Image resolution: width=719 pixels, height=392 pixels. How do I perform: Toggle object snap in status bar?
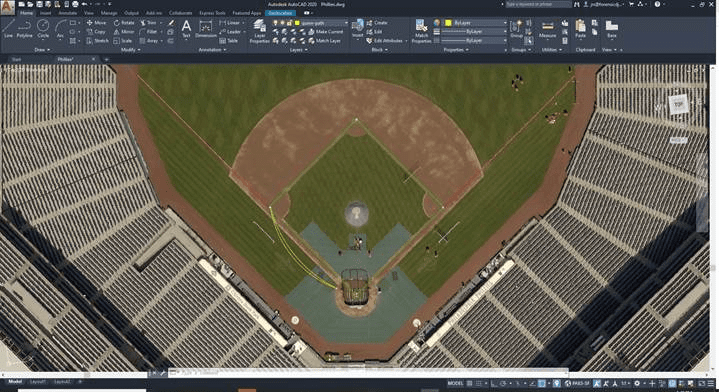(x=542, y=383)
